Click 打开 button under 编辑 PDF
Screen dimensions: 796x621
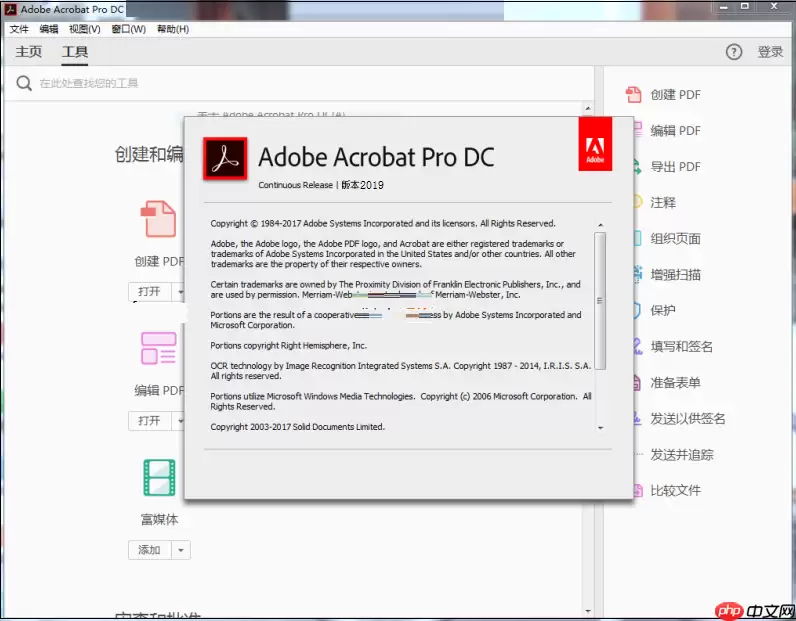pos(149,420)
